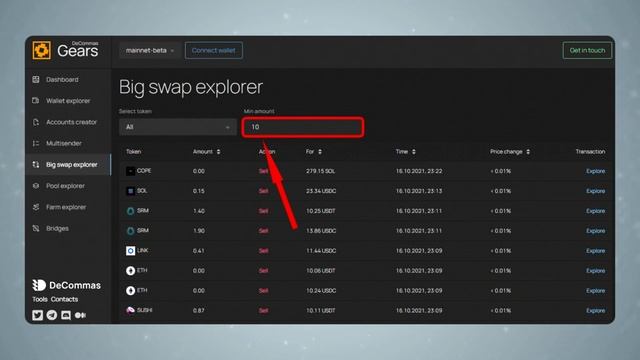The width and height of the screenshot is (640, 360).
Task: Explore the SOL transaction
Action: 596,191
